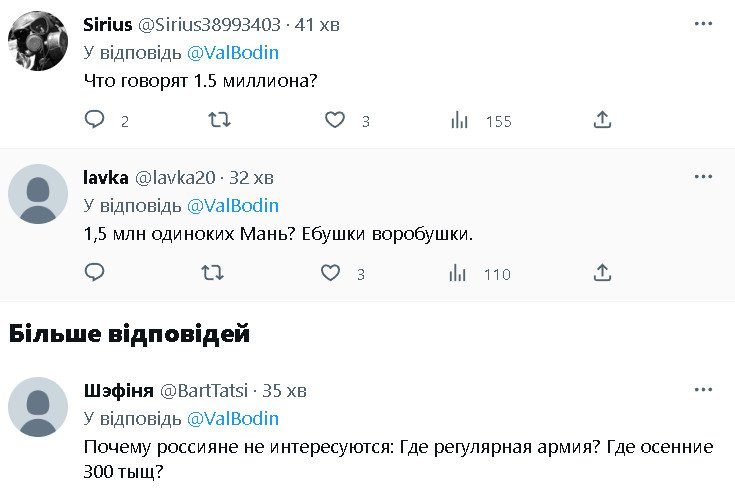Open more options for Шэфіня's tweet
Viewport: 735px width, 493px height.
pos(703,390)
